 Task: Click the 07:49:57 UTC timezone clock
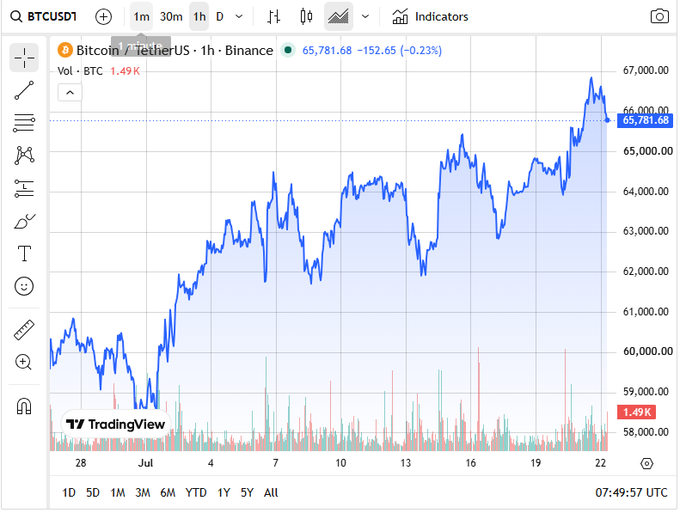(631, 493)
